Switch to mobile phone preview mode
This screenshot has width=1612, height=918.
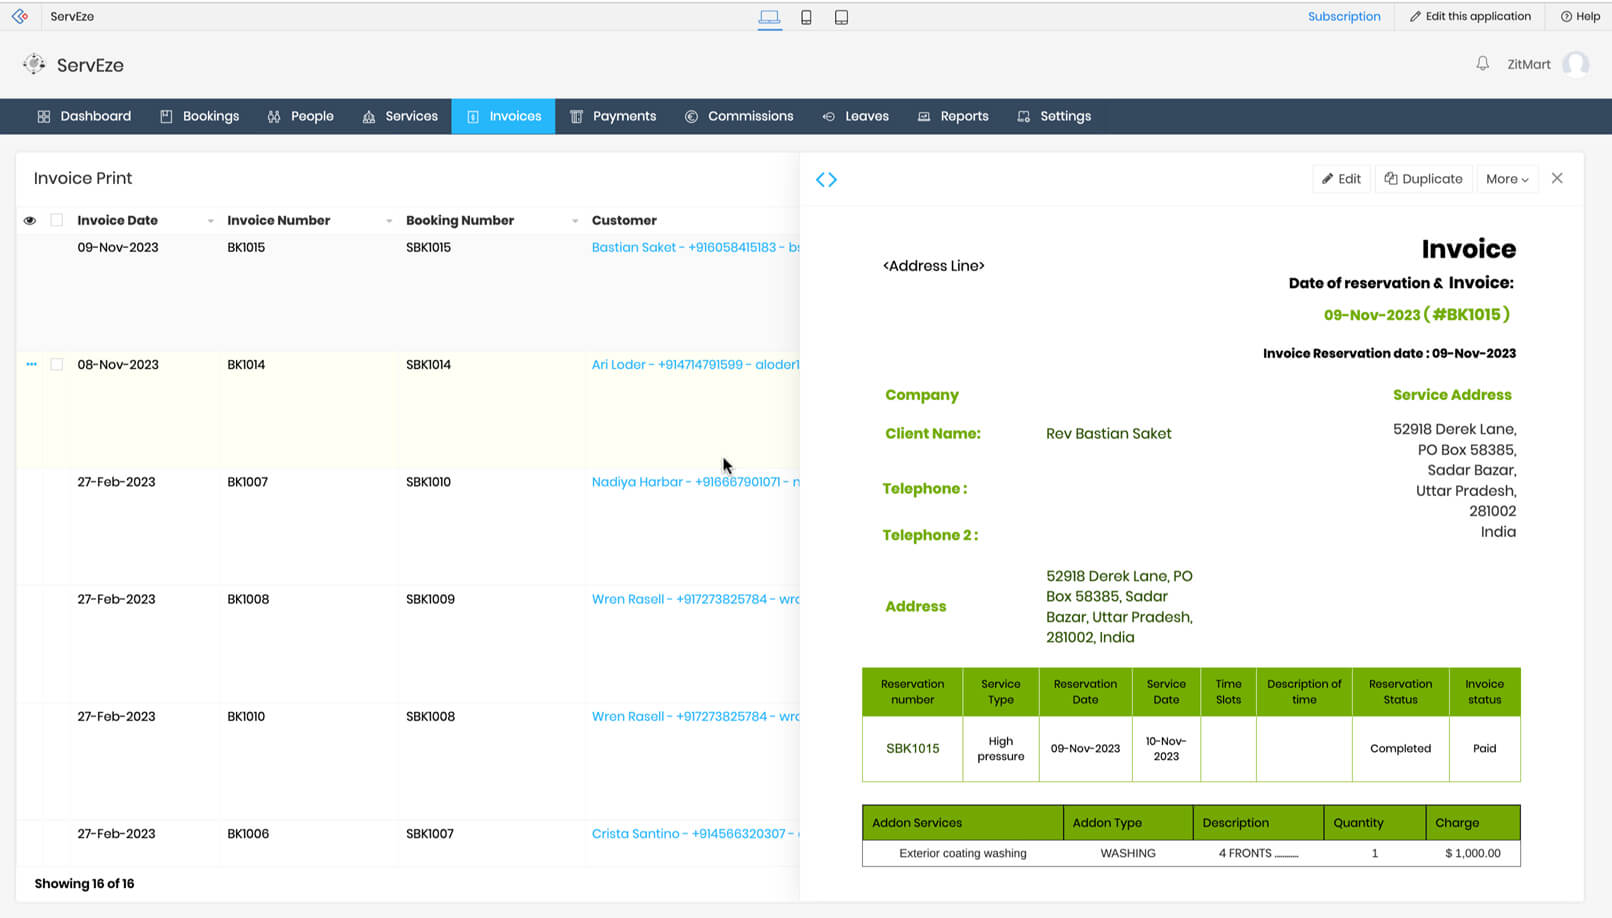coord(806,16)
